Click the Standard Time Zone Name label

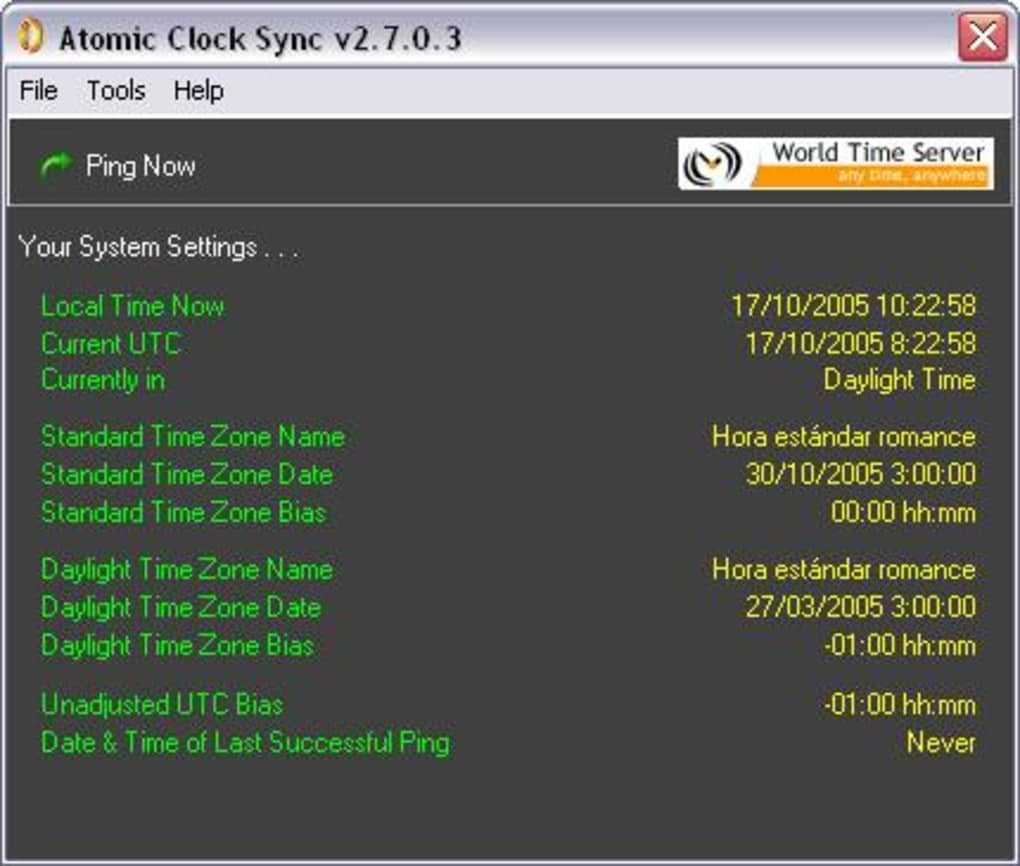click(193, 437)
